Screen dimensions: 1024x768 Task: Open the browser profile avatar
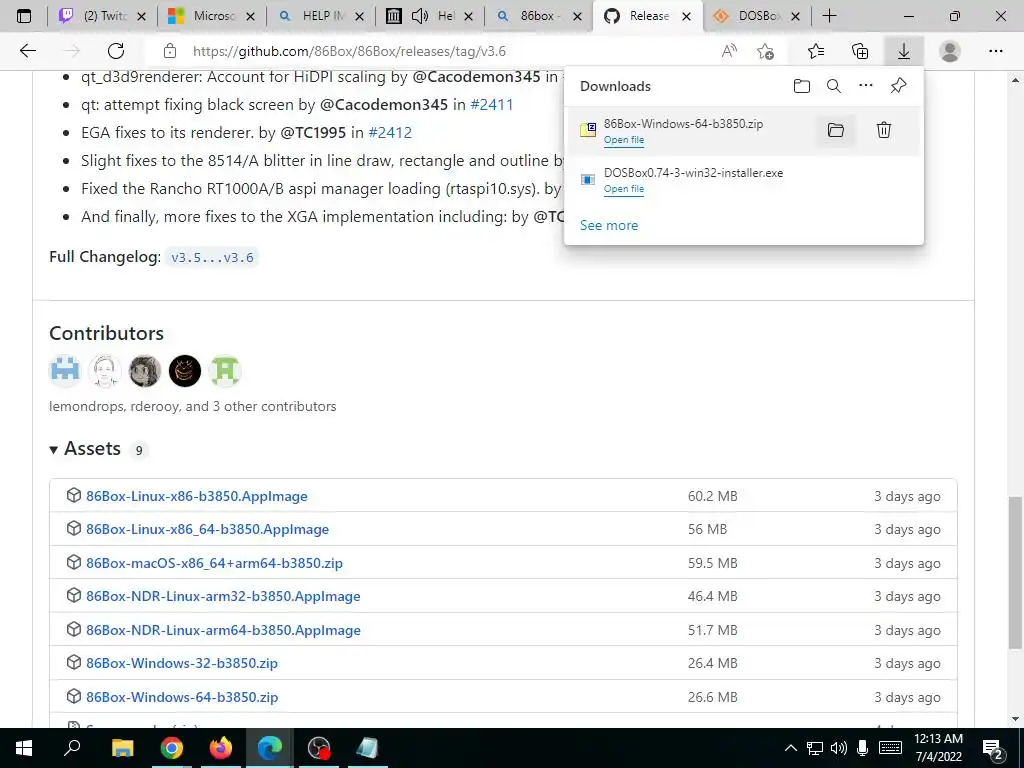[950, 51]
